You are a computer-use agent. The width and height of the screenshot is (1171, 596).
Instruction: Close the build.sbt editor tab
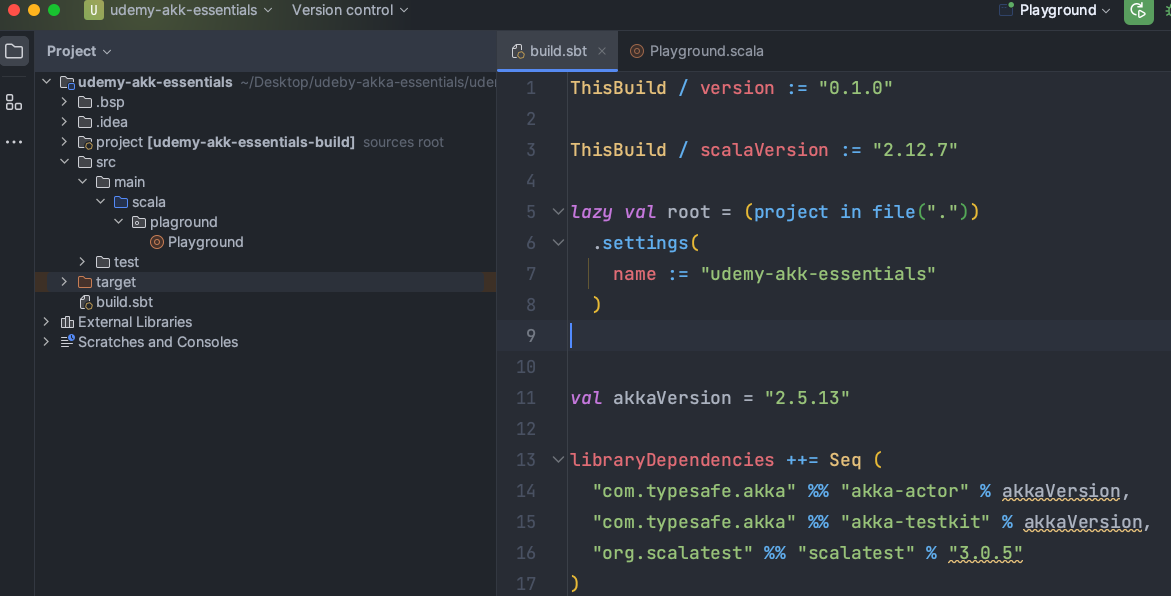coord(602,52)
